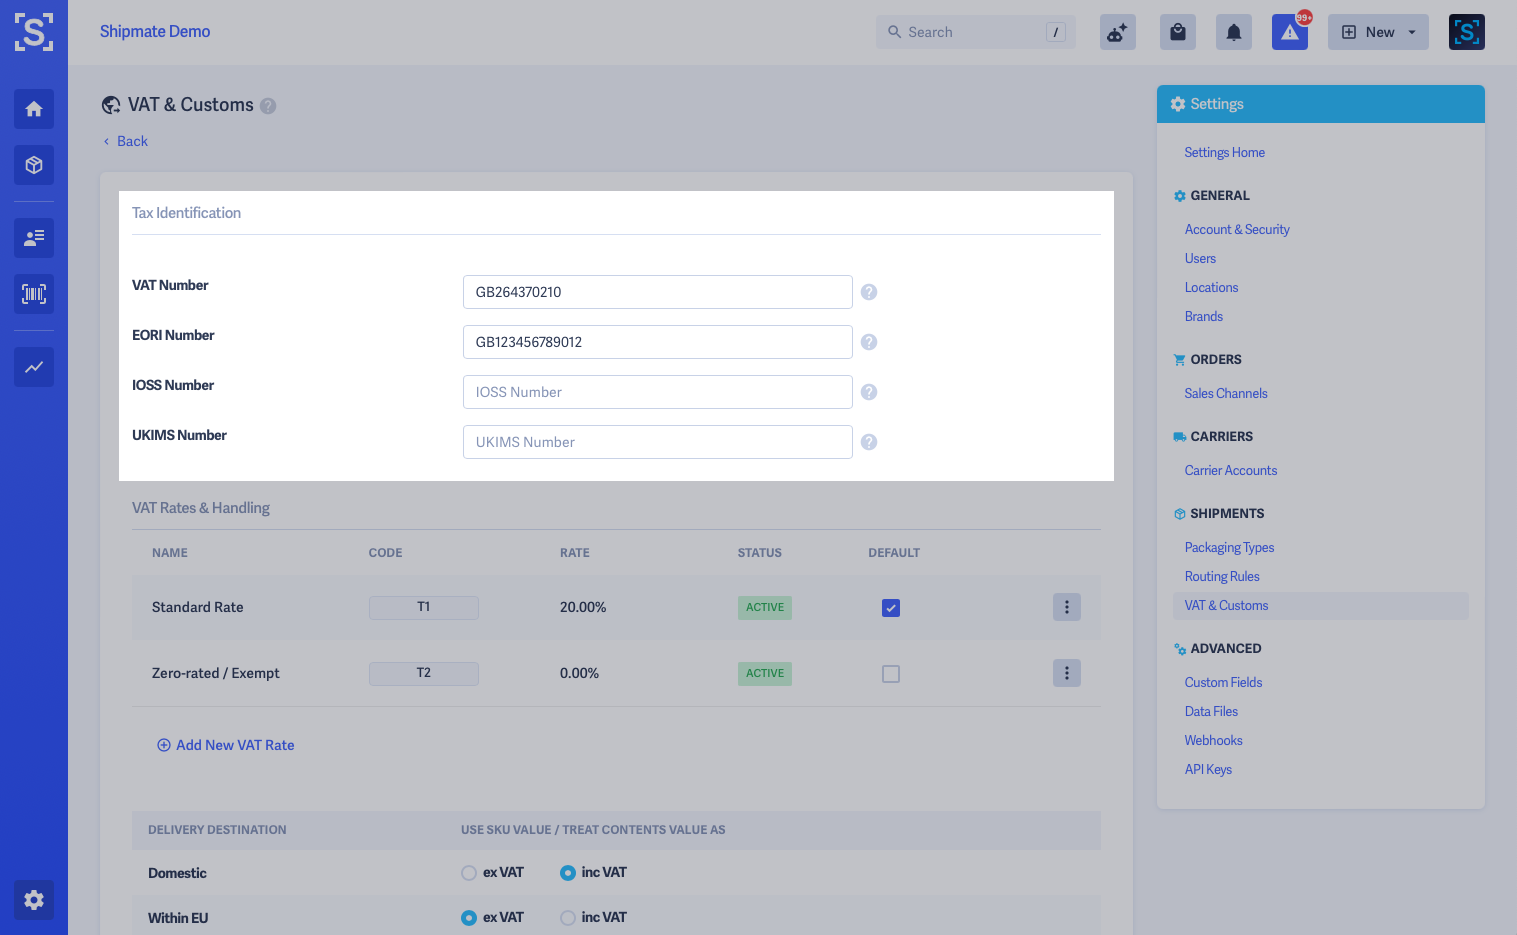Select ex VAT for Domestic destination
This screenshot has width=1517, height=935.
(469, 873)
